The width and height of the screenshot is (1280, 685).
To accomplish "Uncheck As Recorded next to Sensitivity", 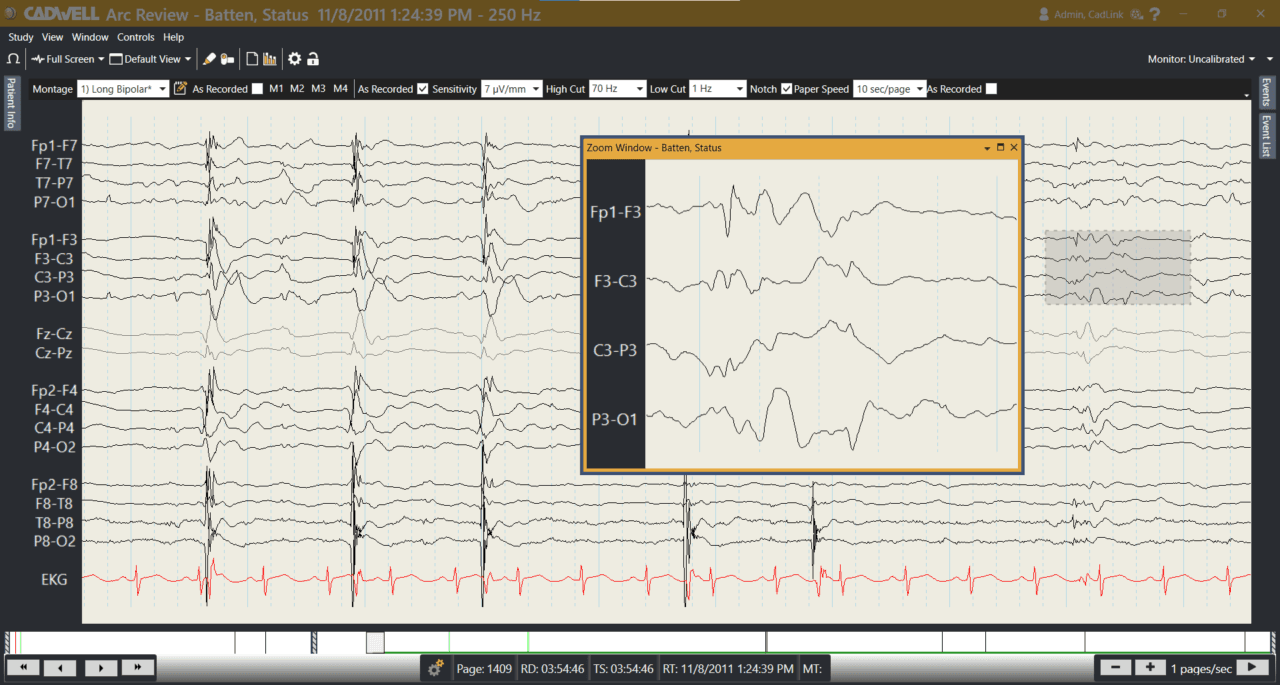I will (425, 89).
